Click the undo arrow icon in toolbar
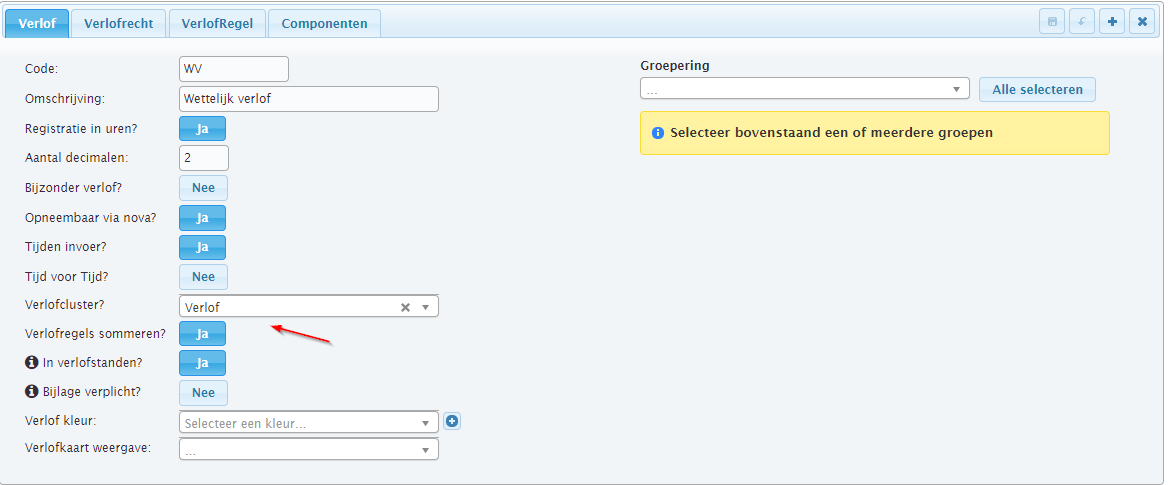The image size is (1169, 485). [1082, 22]
